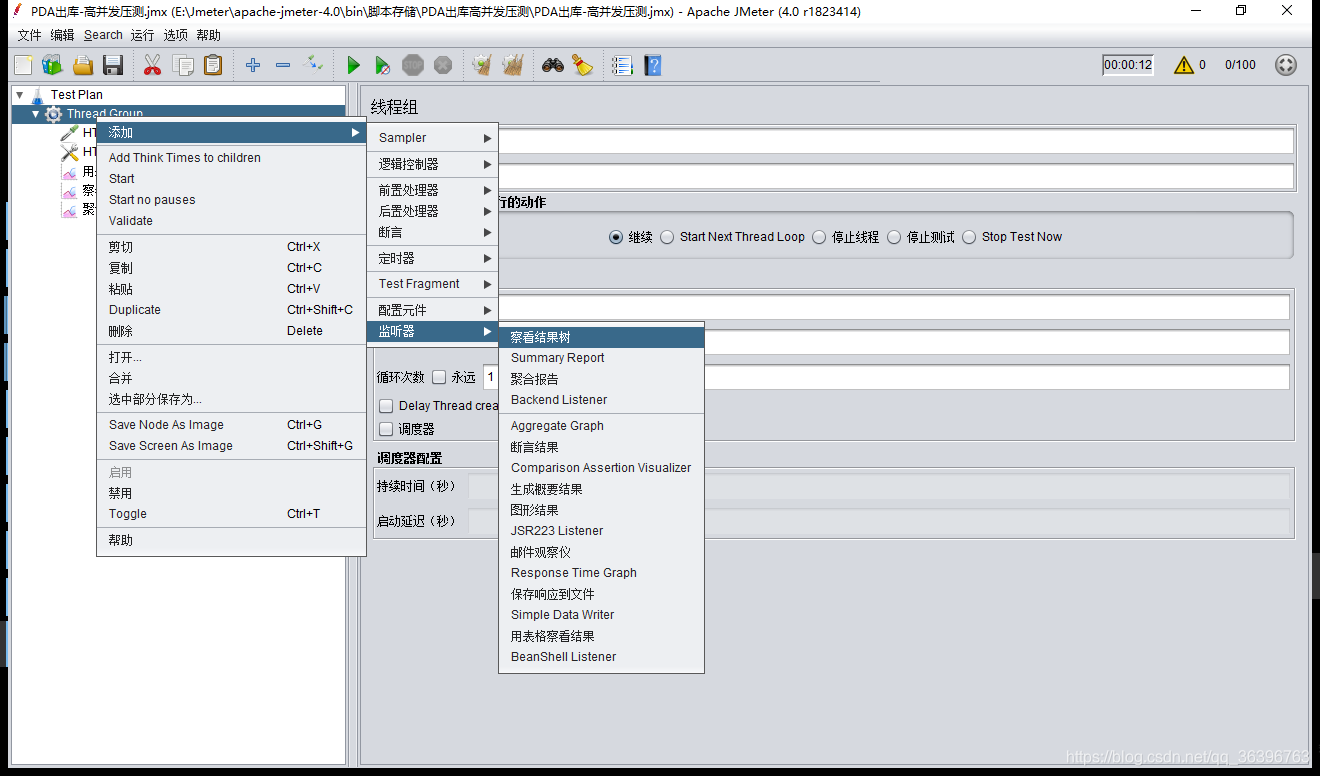This screenshot has height=776, width=1320.
Task: Expand the 定时器 submenu
Action: pos(432,258)
